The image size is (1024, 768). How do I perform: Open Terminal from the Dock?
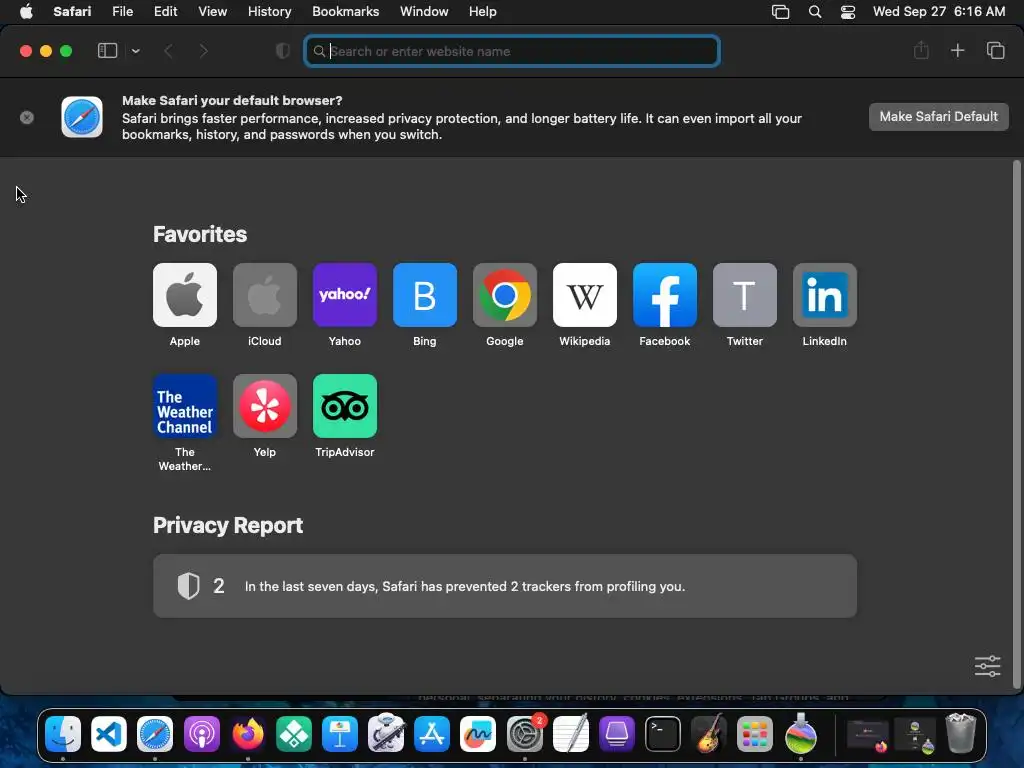663,733
